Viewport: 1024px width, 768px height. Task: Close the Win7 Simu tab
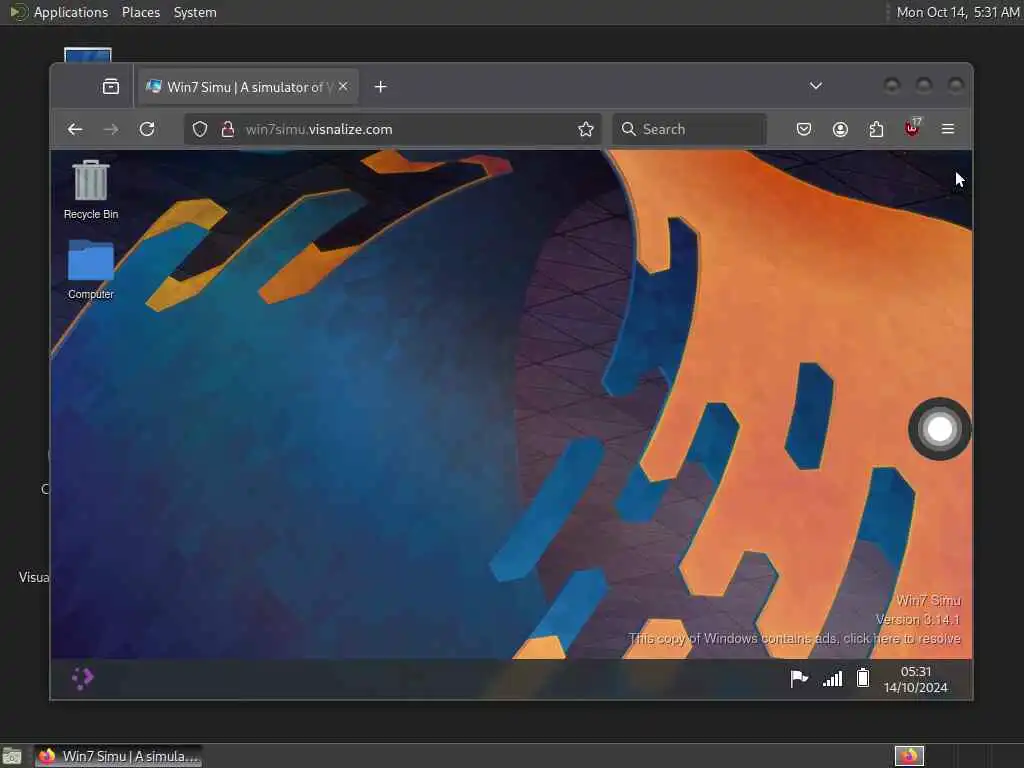tap(343, 86)
